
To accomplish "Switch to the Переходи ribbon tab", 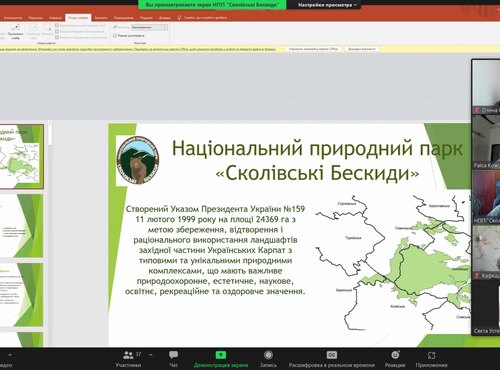I will pyautogui.click(x=36, y=18).
